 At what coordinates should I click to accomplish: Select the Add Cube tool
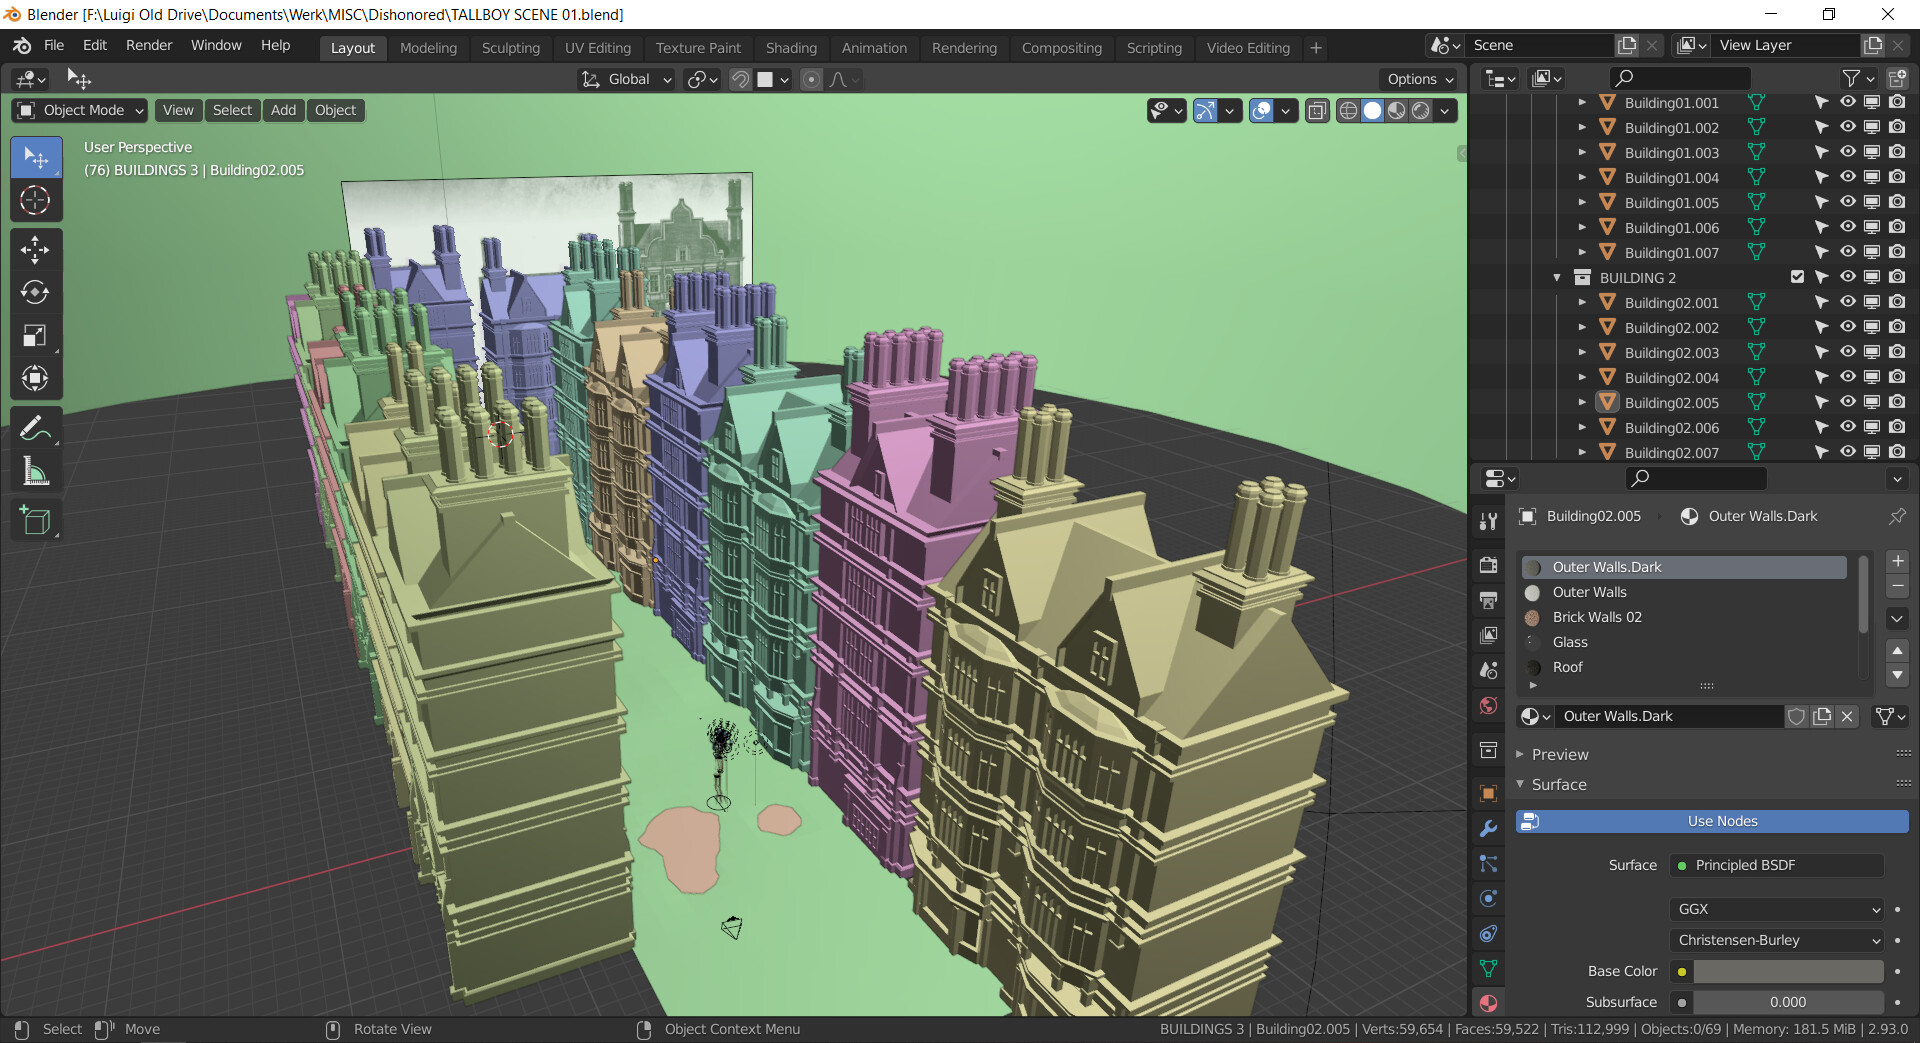coord(35,521)
